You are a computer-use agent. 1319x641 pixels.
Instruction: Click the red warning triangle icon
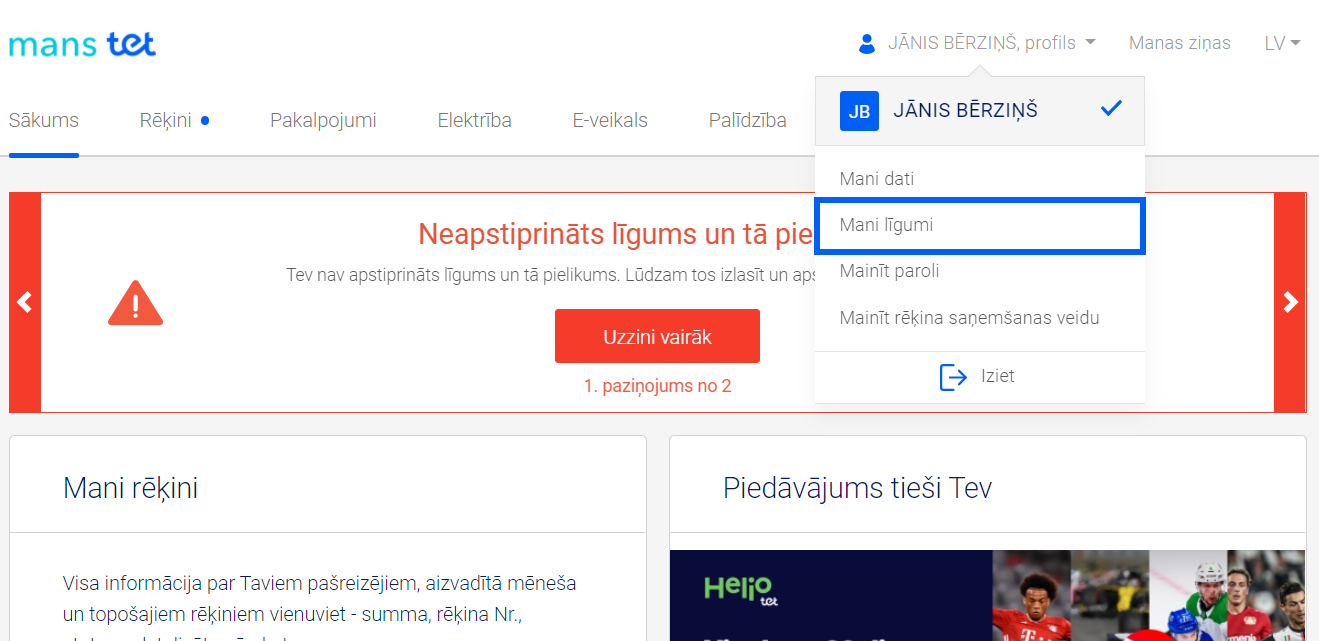(135, 303)
